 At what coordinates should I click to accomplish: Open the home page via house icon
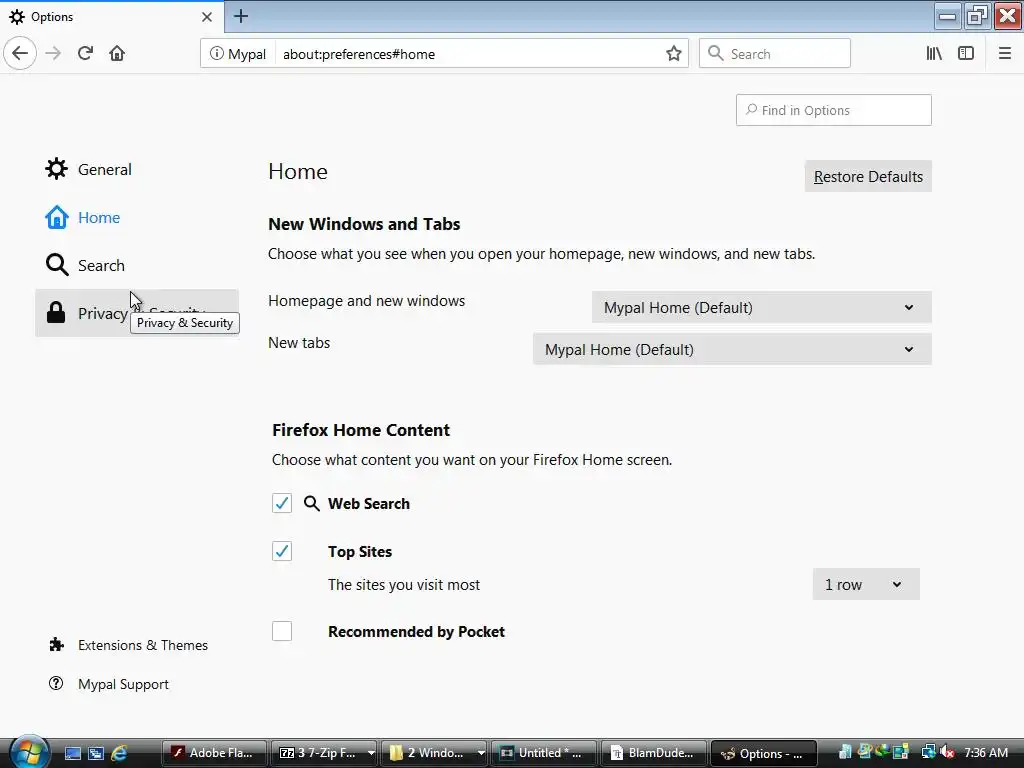click(117, 54)
